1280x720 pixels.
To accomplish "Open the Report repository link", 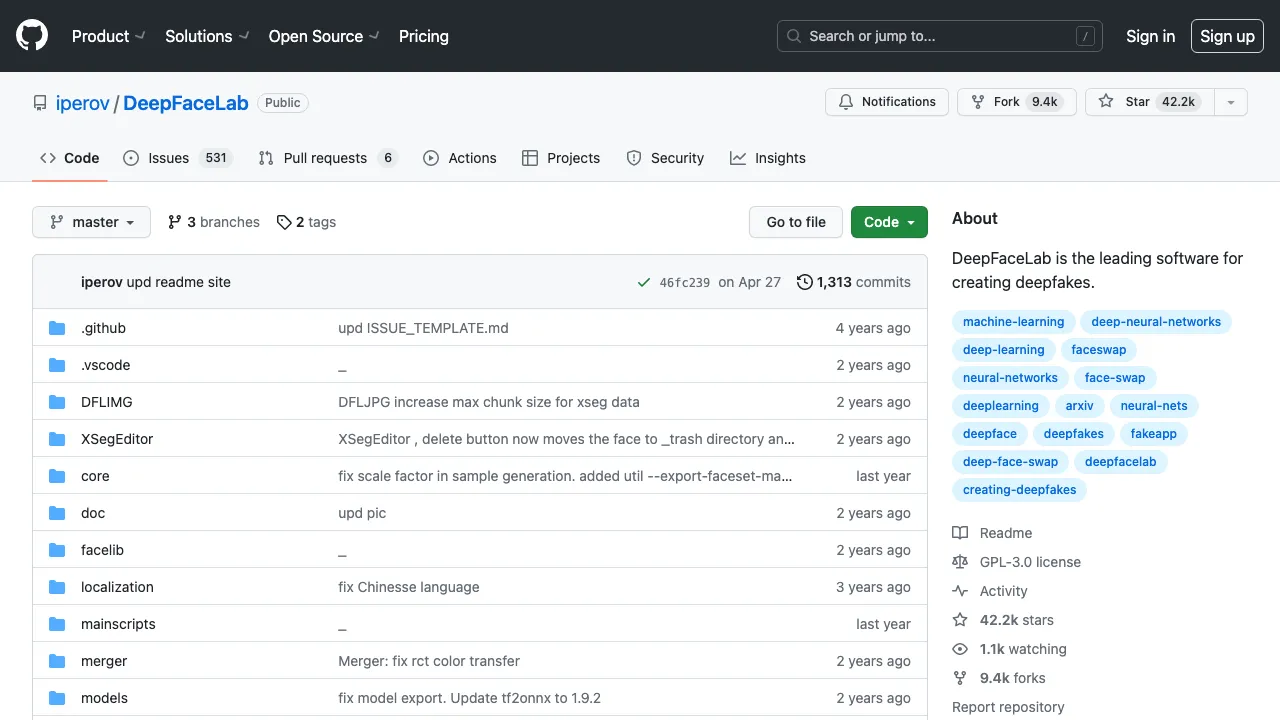I will (1008, 707).
